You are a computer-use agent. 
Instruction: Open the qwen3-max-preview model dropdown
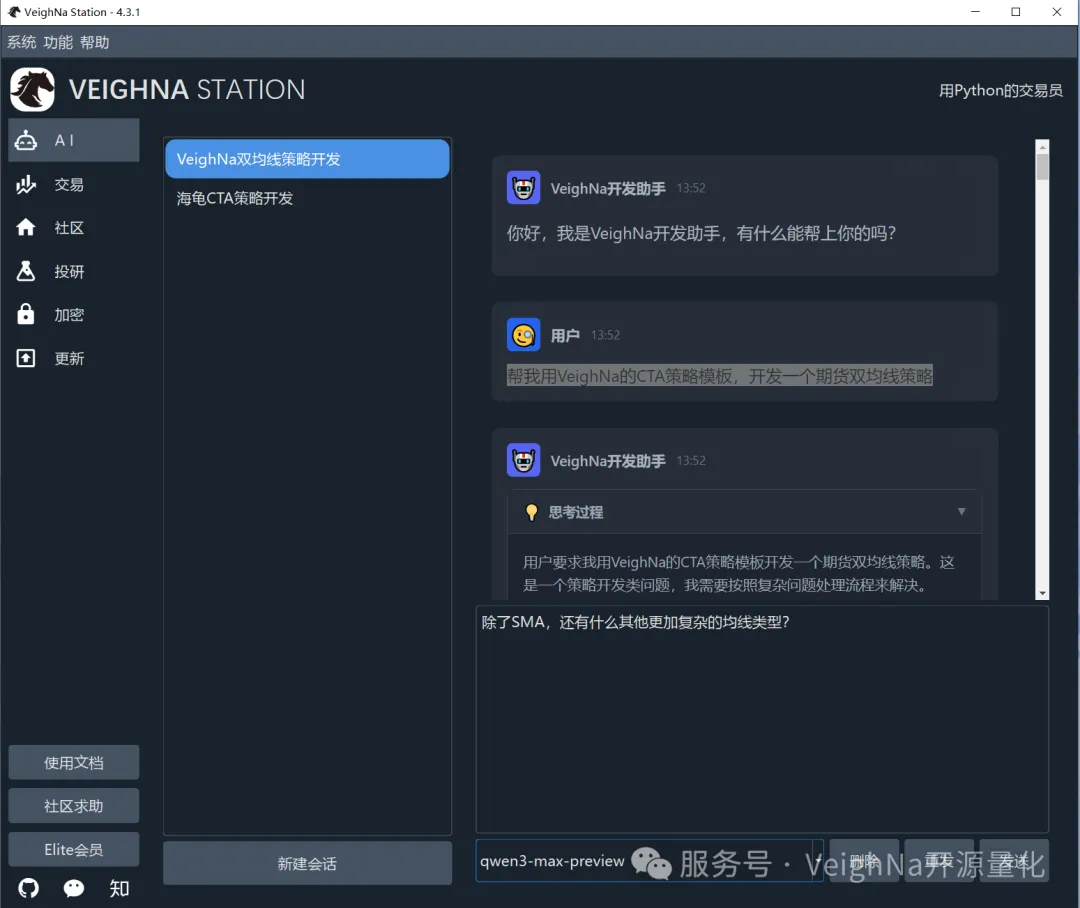coord(817,861)
